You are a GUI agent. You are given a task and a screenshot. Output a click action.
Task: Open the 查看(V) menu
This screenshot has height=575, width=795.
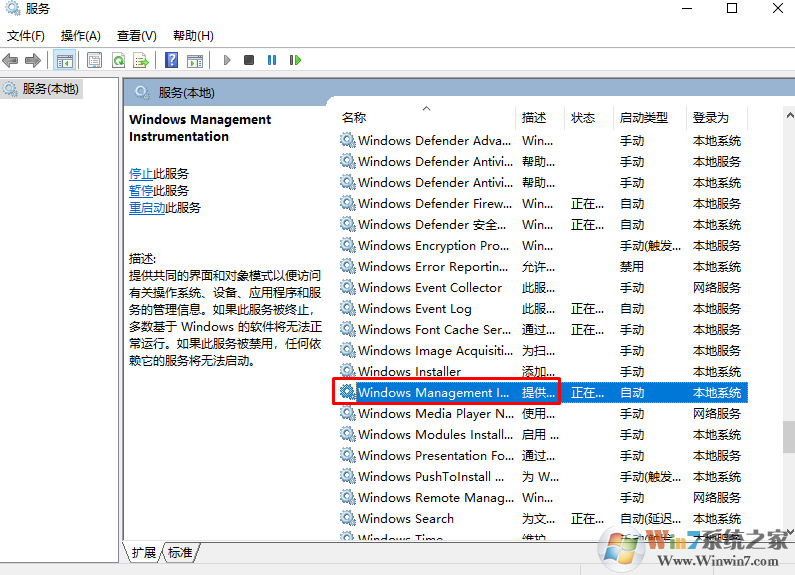tap(136, 36)
